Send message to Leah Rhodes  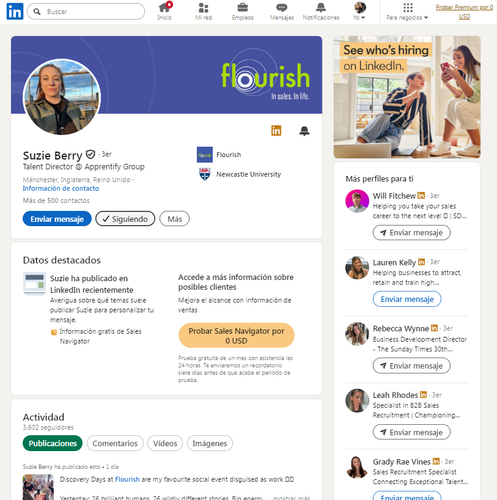point(411,432)
